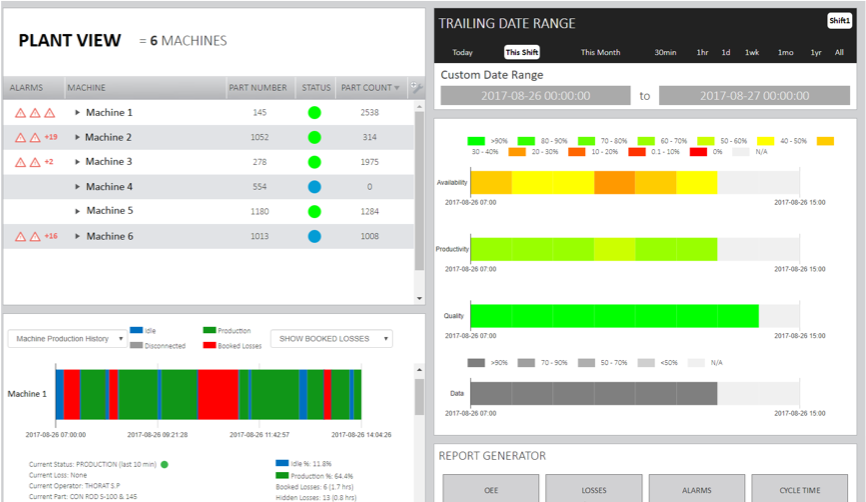
Task: Expand Machine 4 row
Action: pyautogui.click(x=77, y=187)
